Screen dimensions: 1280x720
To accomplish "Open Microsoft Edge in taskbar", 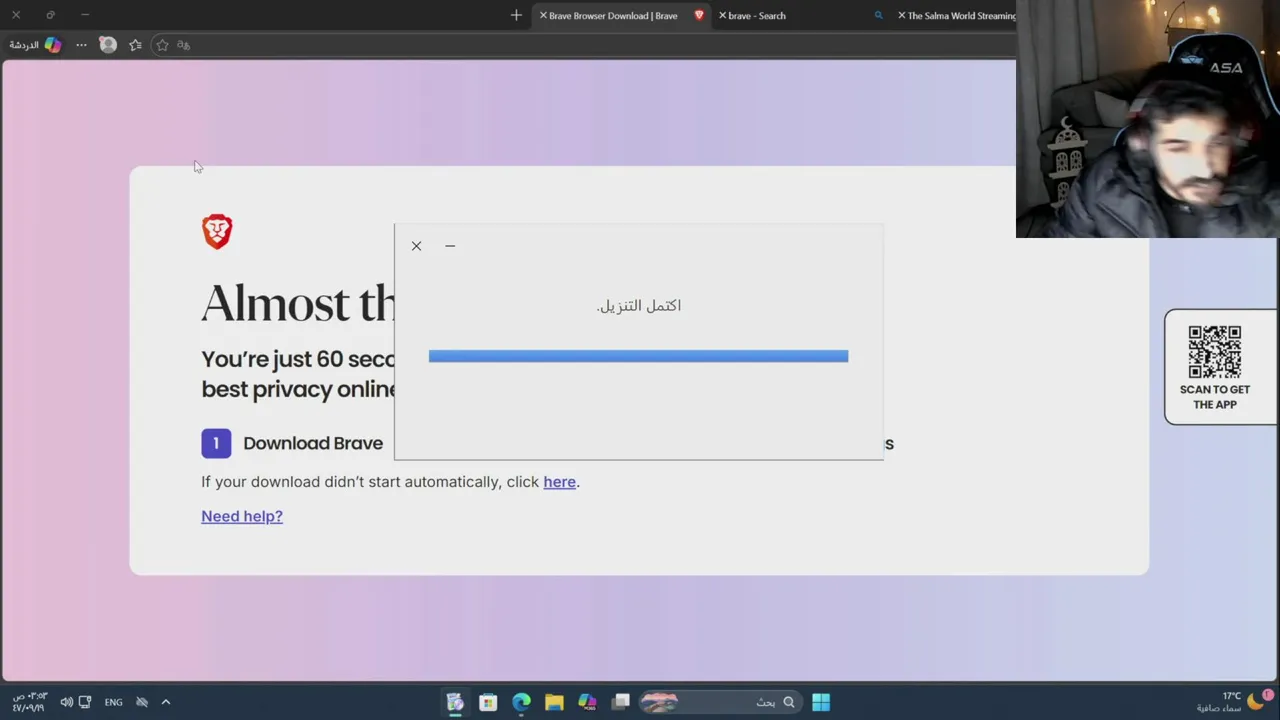I will (521, 702).
